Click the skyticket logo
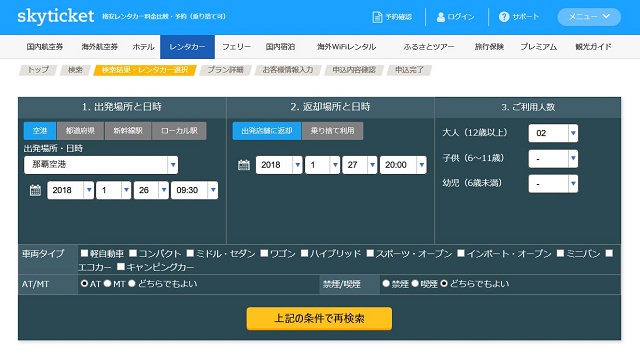Viewport: 640px width, 360px height. pos(56,16)
